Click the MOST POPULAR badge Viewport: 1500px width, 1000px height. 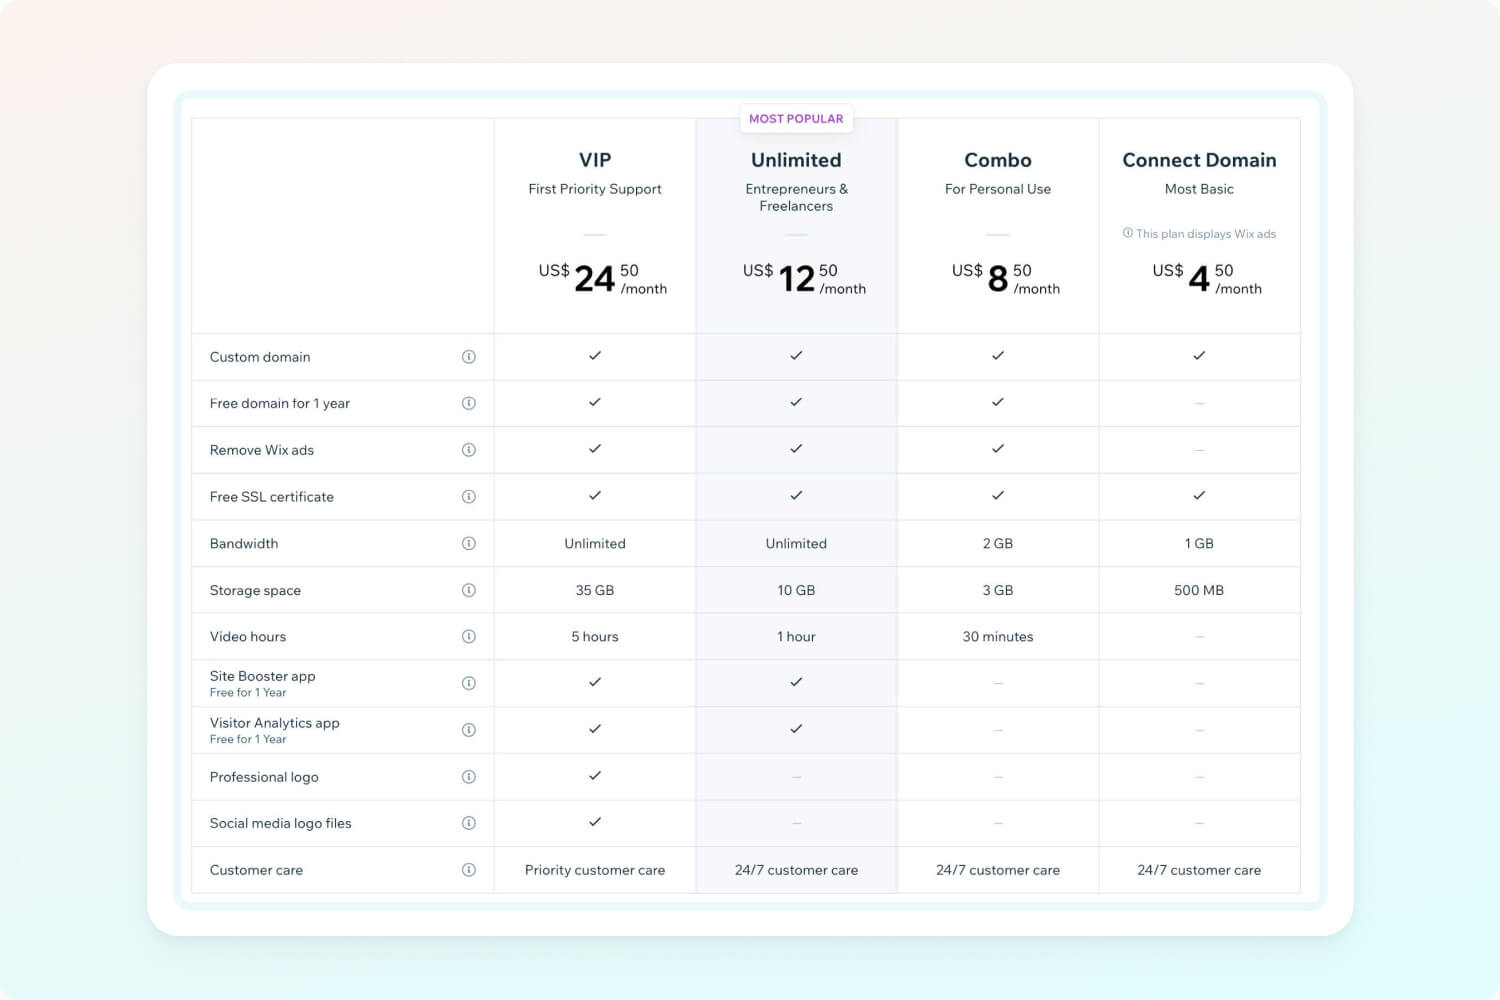796,119
